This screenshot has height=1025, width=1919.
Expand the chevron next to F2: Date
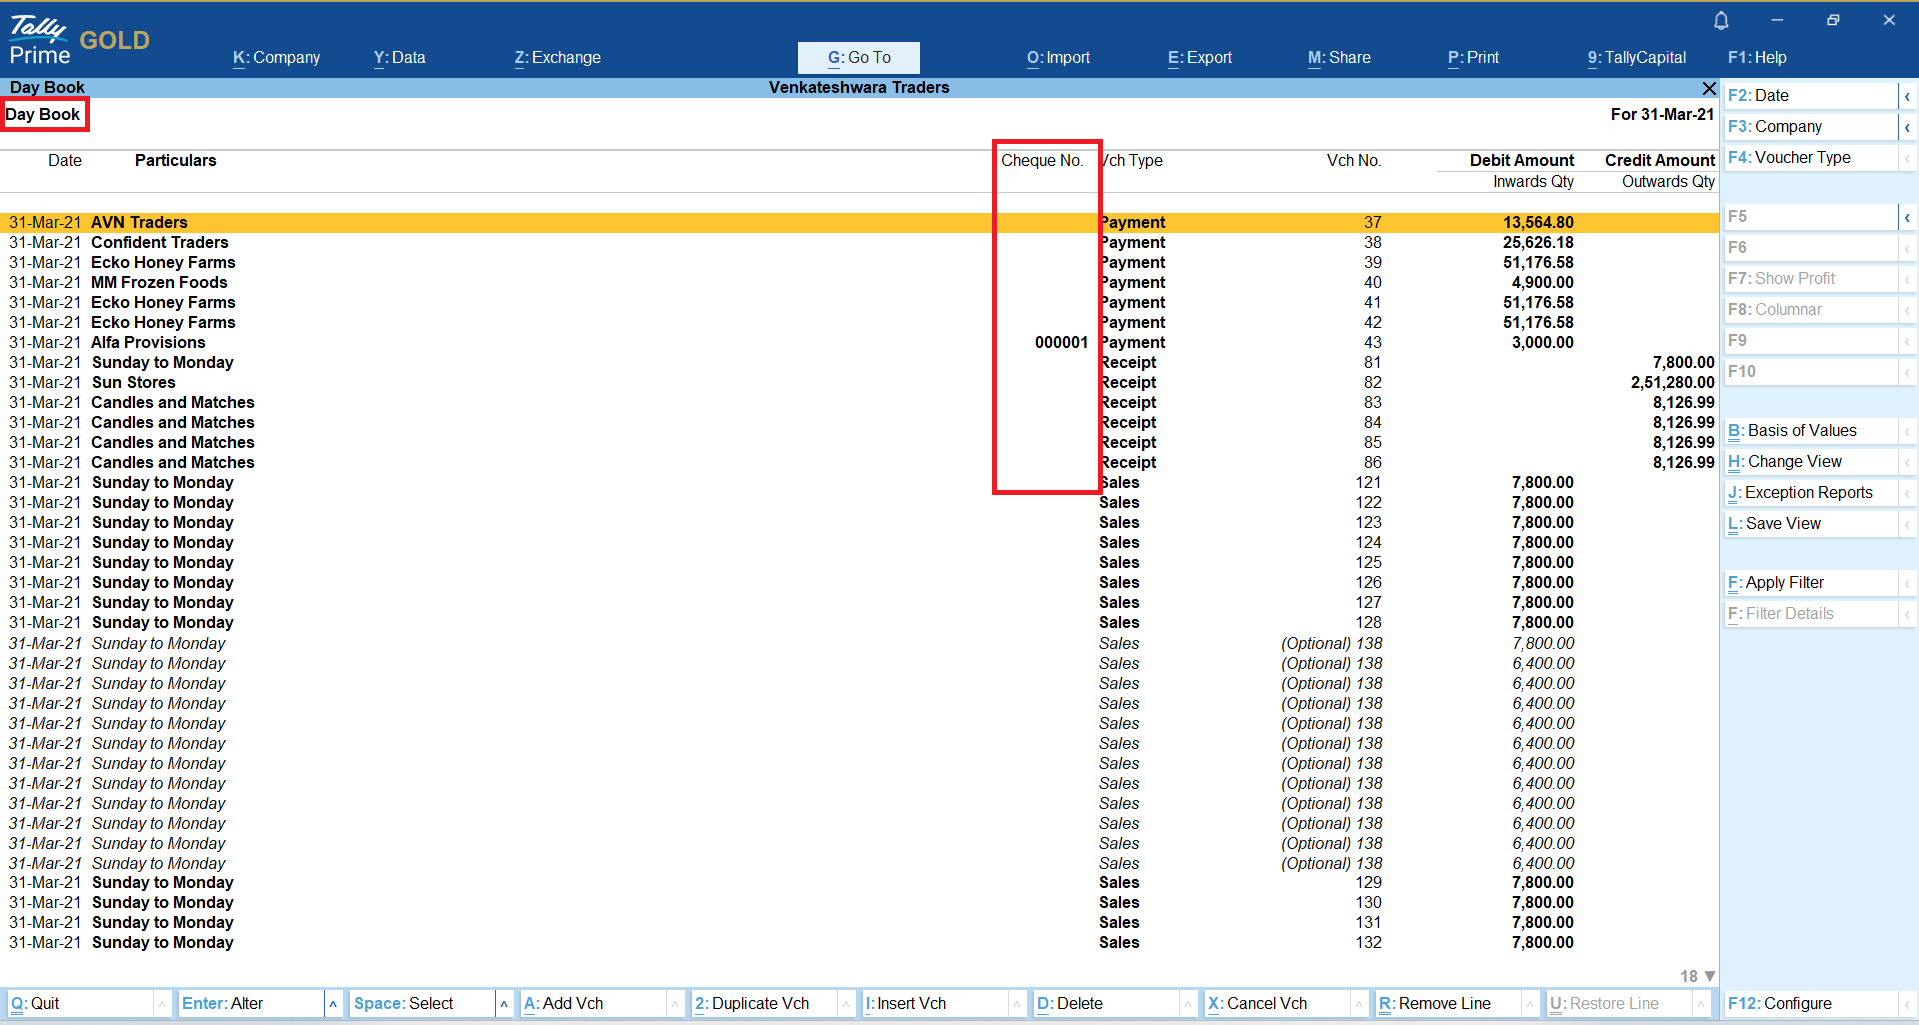1907,96
